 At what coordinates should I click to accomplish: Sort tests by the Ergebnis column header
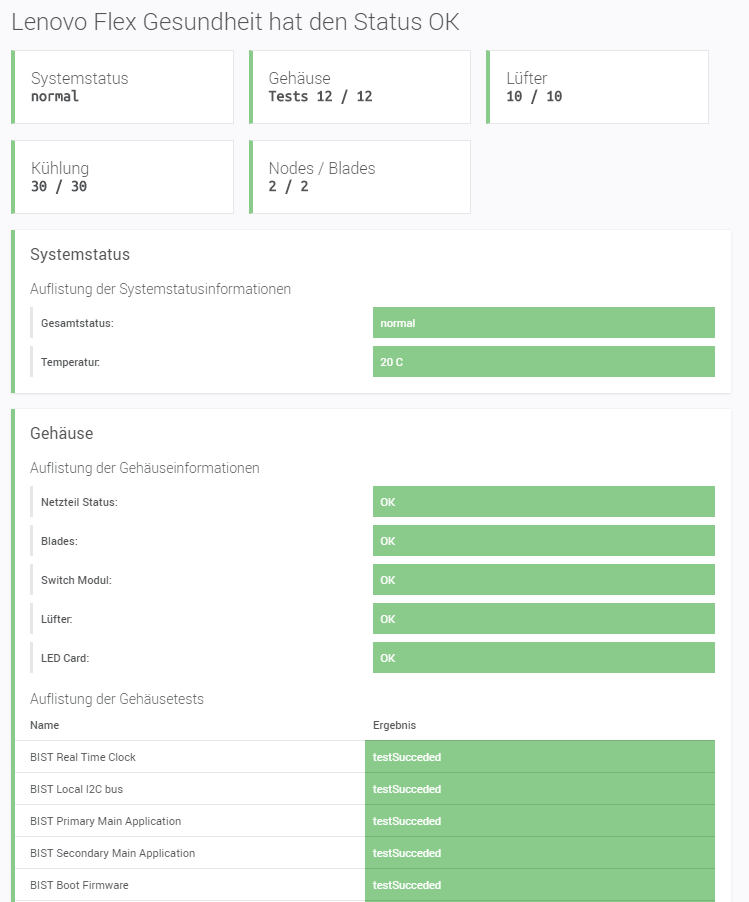click(x=394, y=725)
